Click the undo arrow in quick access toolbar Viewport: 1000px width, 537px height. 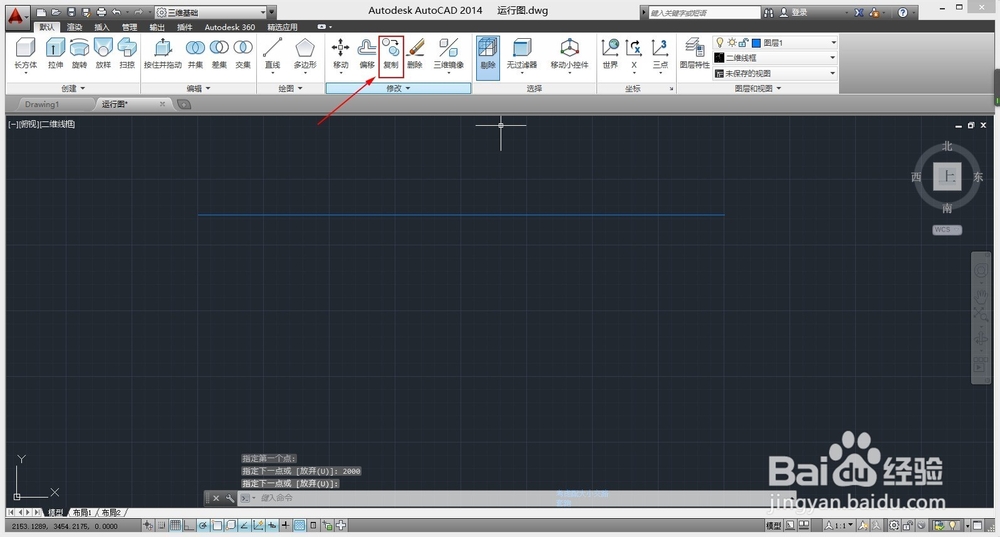pos(116,12)
